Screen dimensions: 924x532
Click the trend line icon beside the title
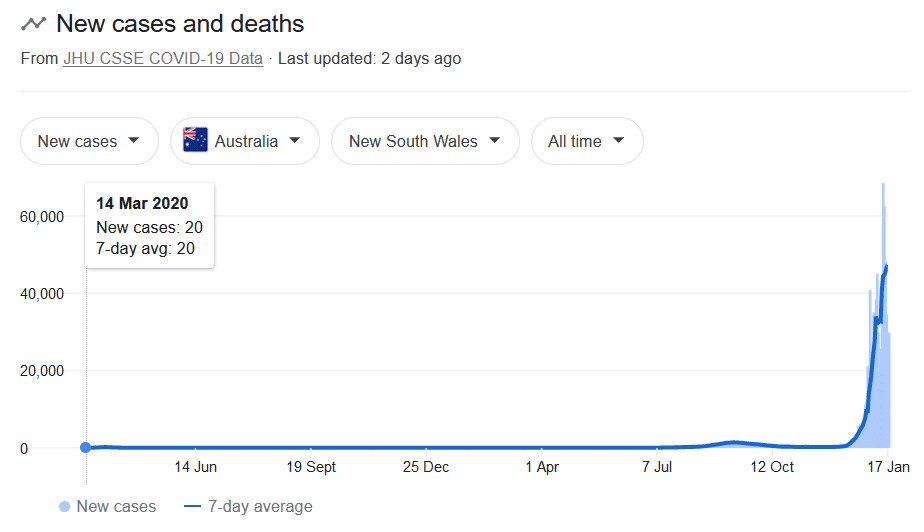(x=34, y=24)
